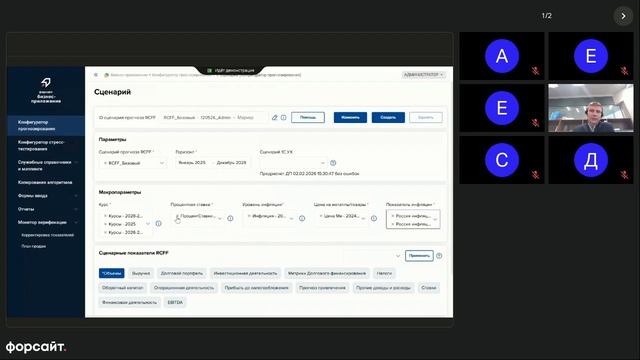Open Копирование алгоритмов in sidebar
The image size is (640, 360).
pyautogui.click(x=46, y=182)
